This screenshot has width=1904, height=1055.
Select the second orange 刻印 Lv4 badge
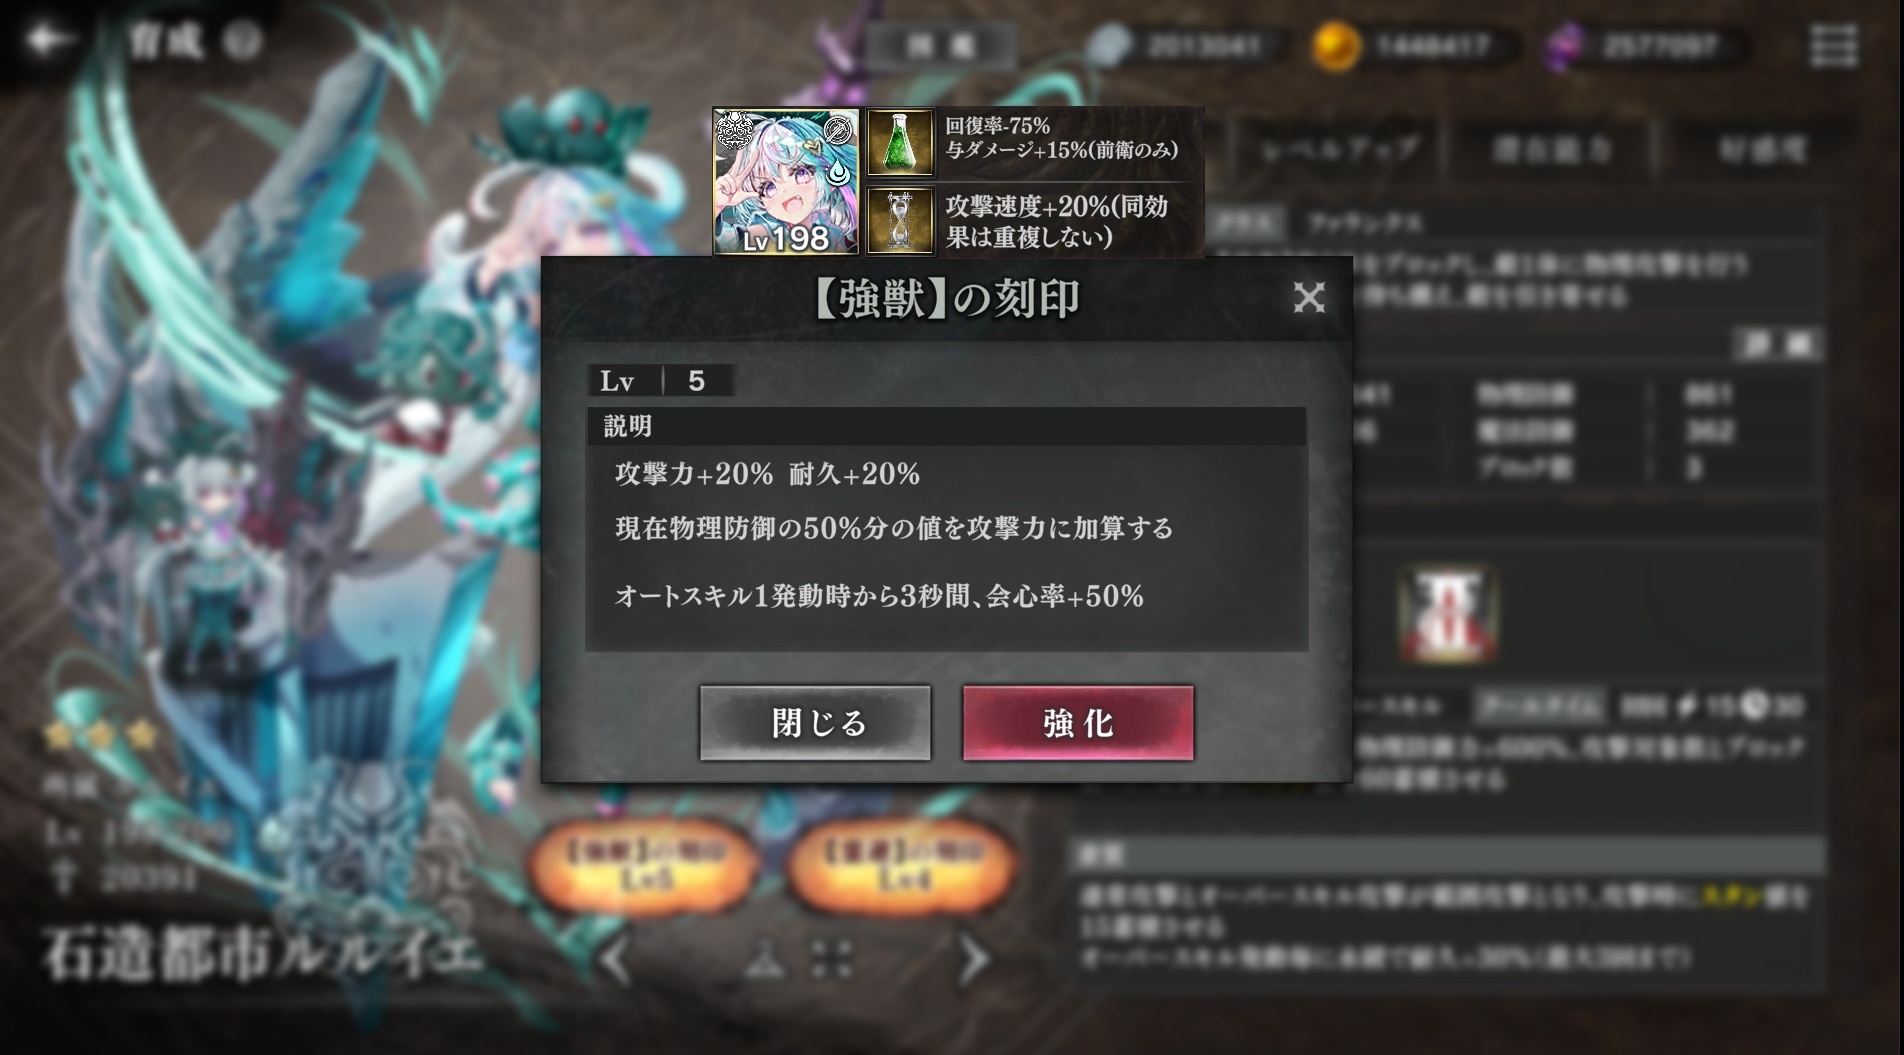click(x=903, y=866)
